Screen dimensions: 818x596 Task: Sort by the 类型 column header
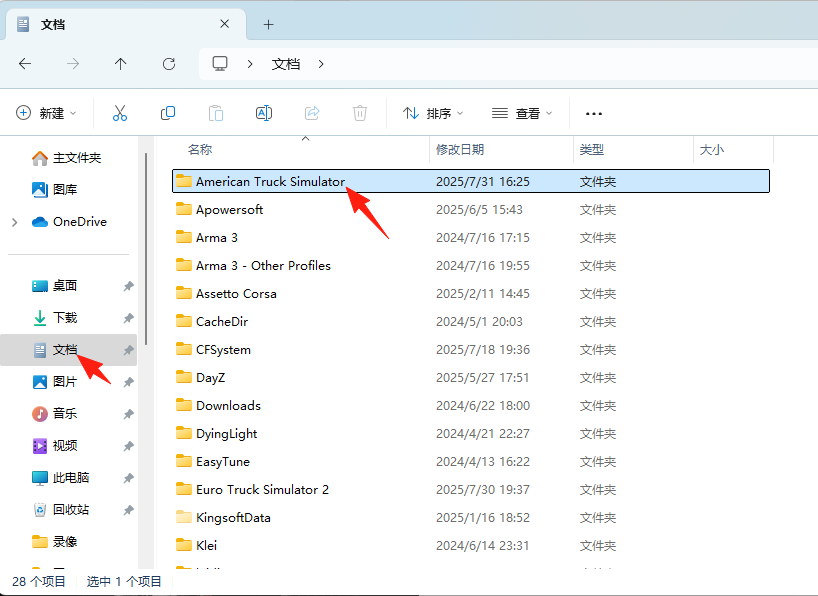(x=633, y=150)
